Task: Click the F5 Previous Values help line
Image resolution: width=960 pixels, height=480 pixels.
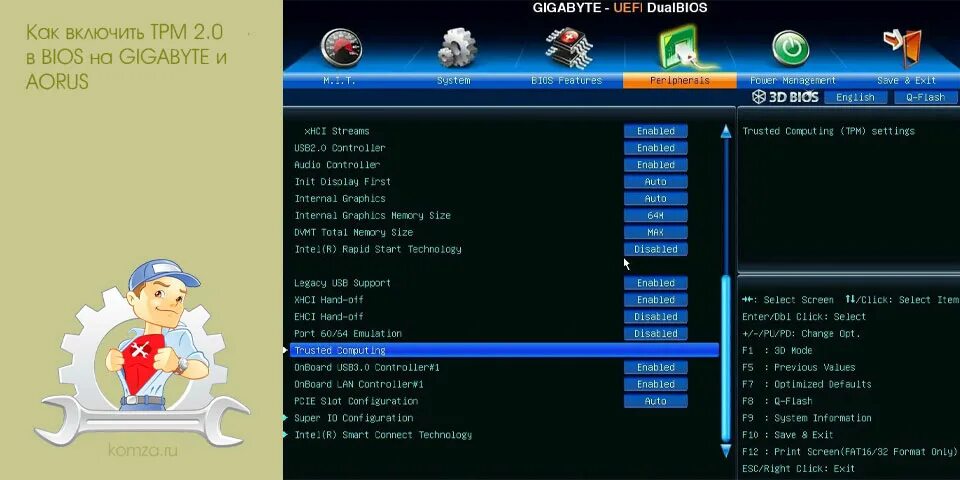Action: (x=798, y=367)
